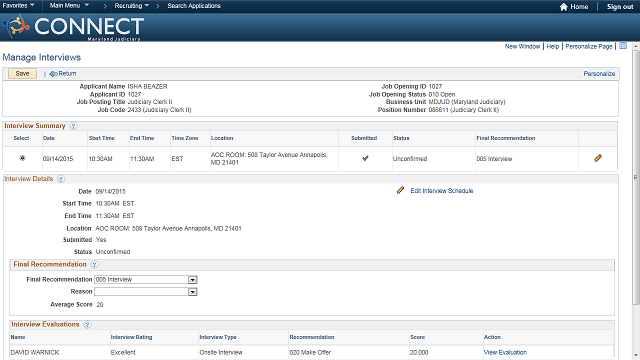
Task: Click the scrollbar down arrow
Action: [x=636, y=356]
